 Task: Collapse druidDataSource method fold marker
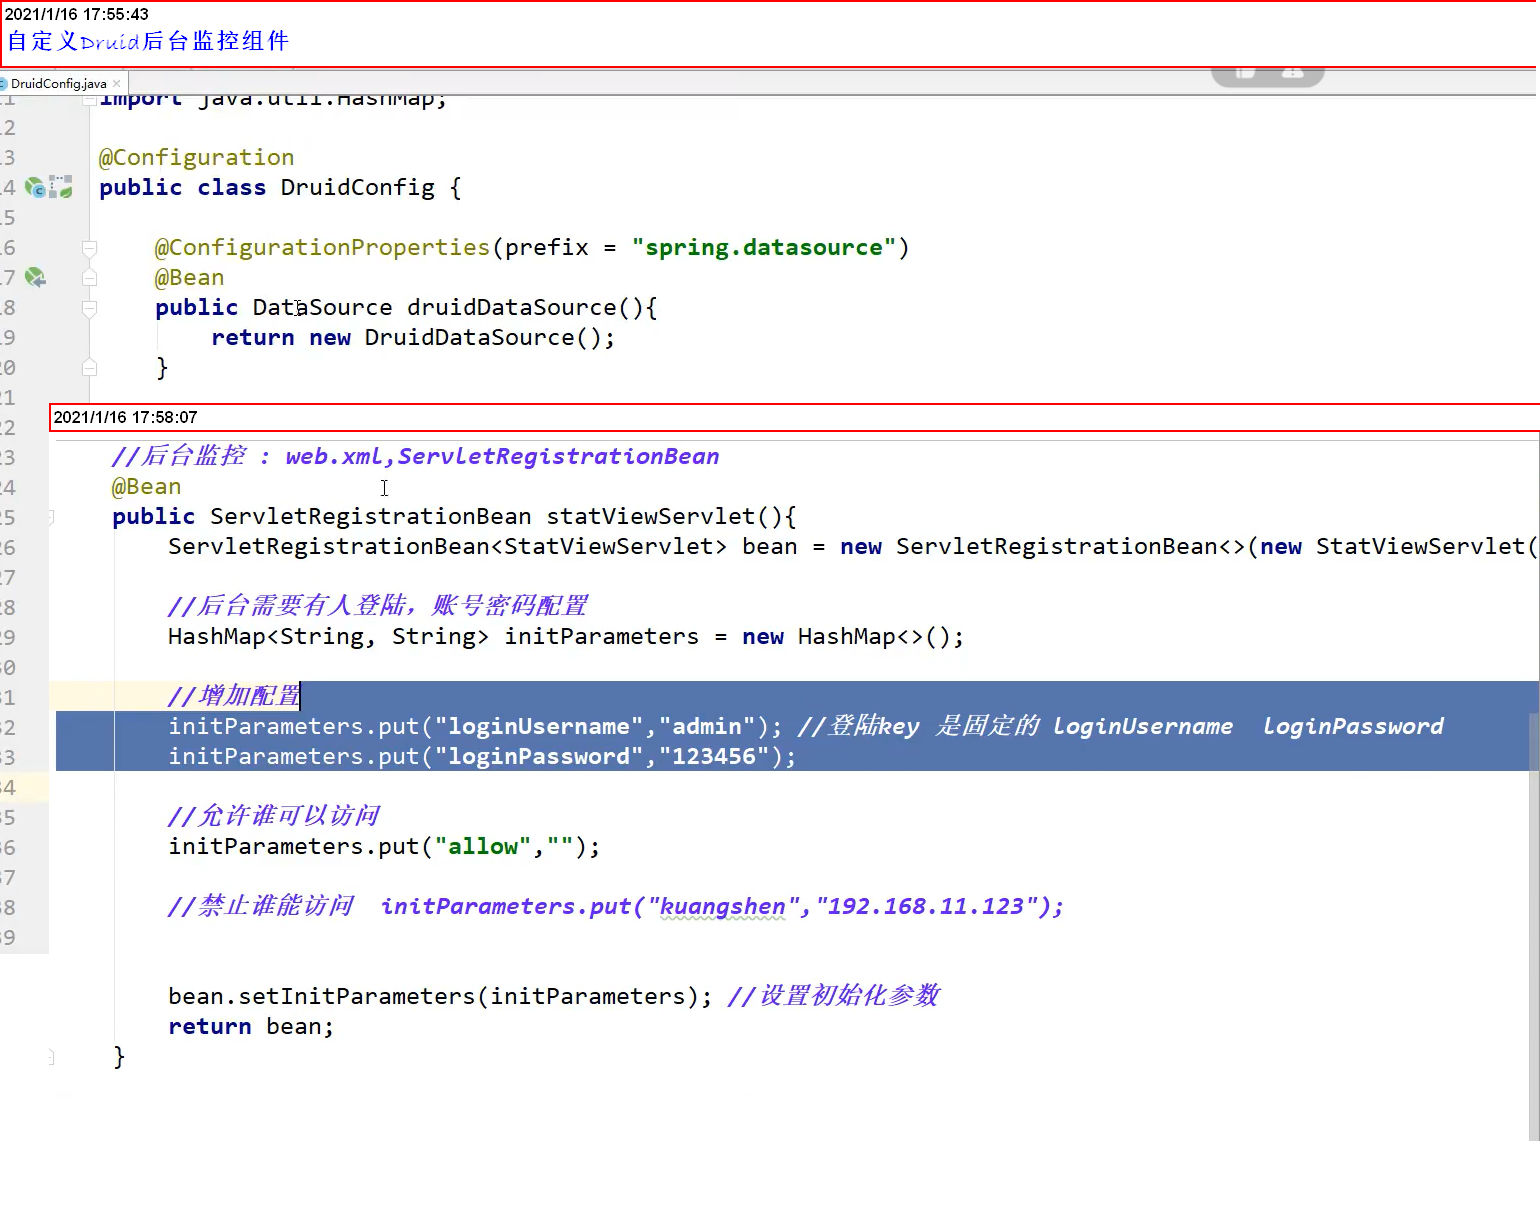tap(89, 308)
